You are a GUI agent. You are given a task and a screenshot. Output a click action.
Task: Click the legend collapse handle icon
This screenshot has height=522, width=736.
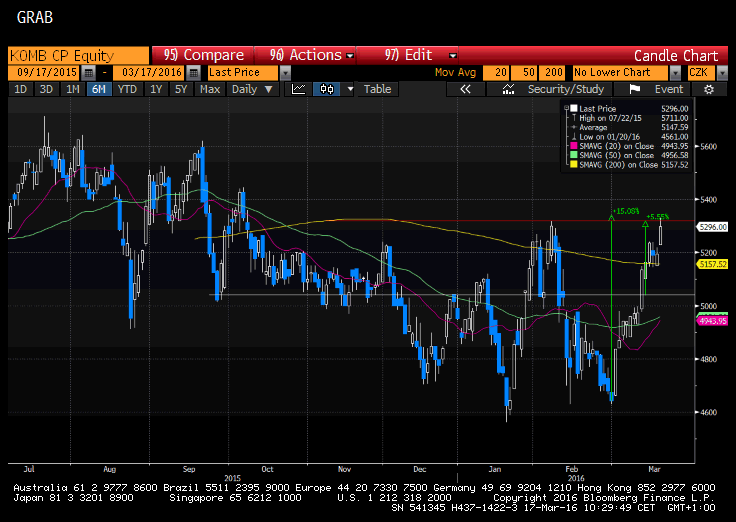[x=567, y=108]
